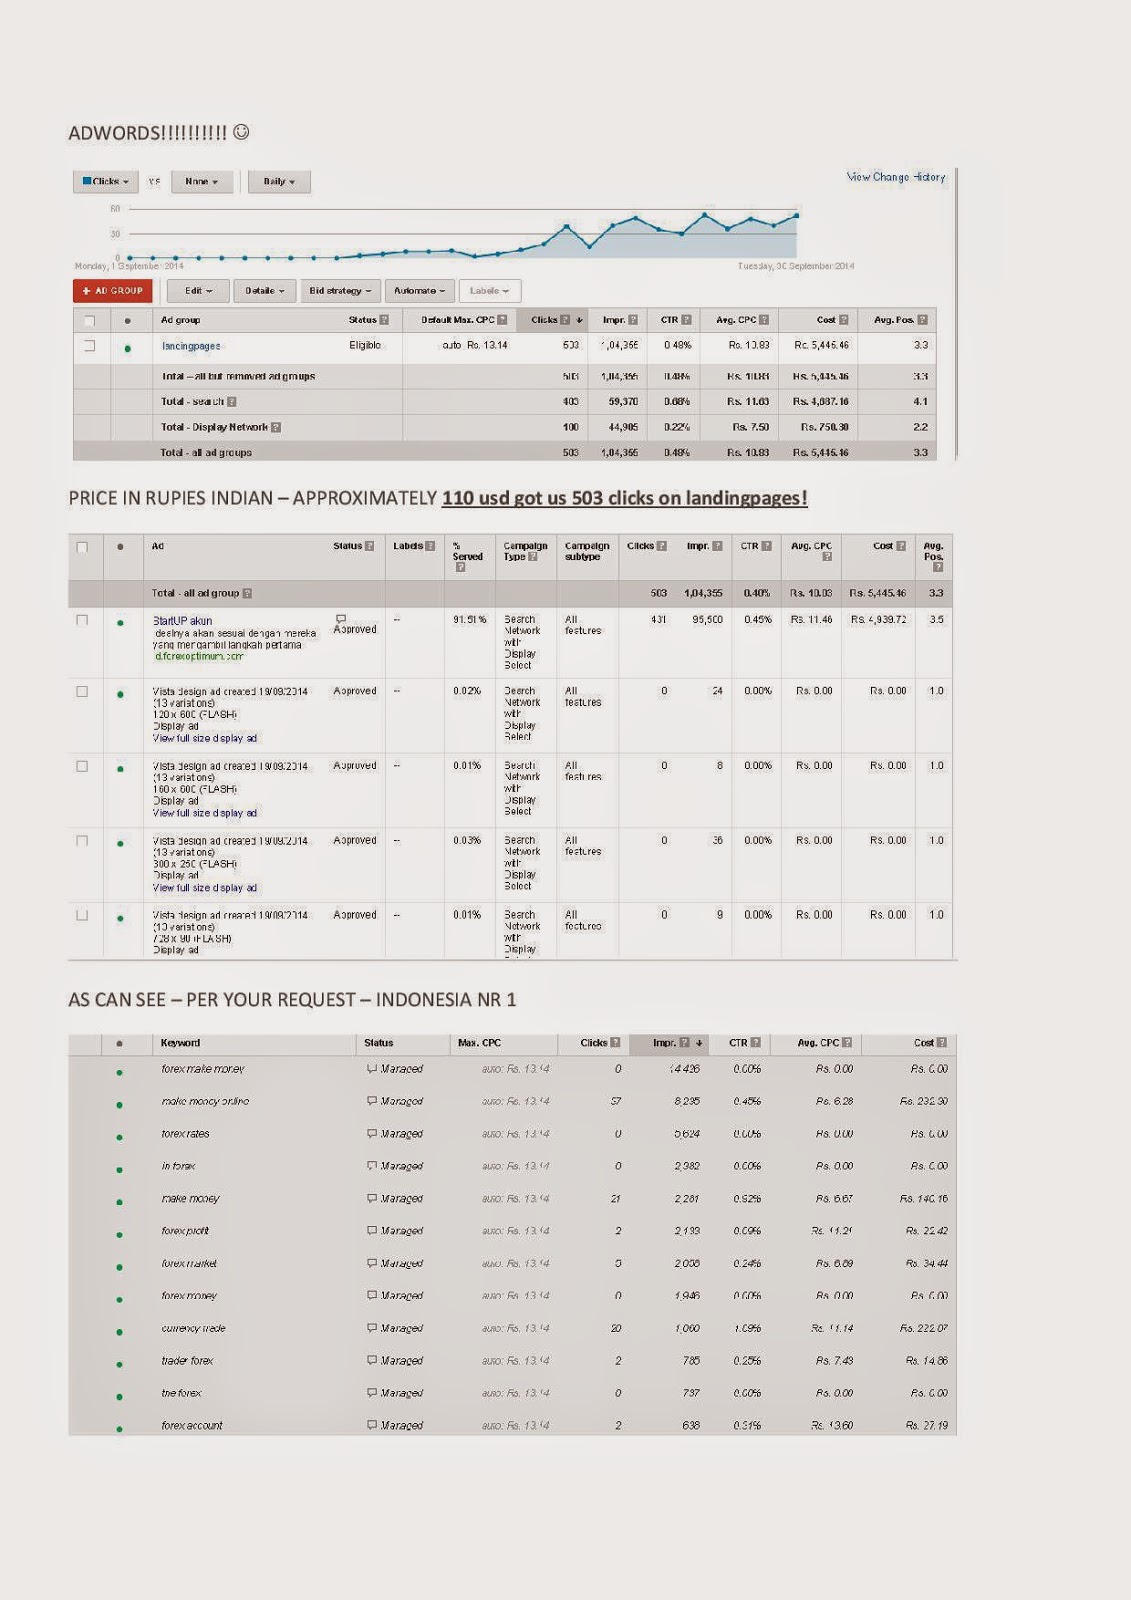Select keyword 'make money online'
This screenshot has height=1600, width=1131.
(205, 1101)
